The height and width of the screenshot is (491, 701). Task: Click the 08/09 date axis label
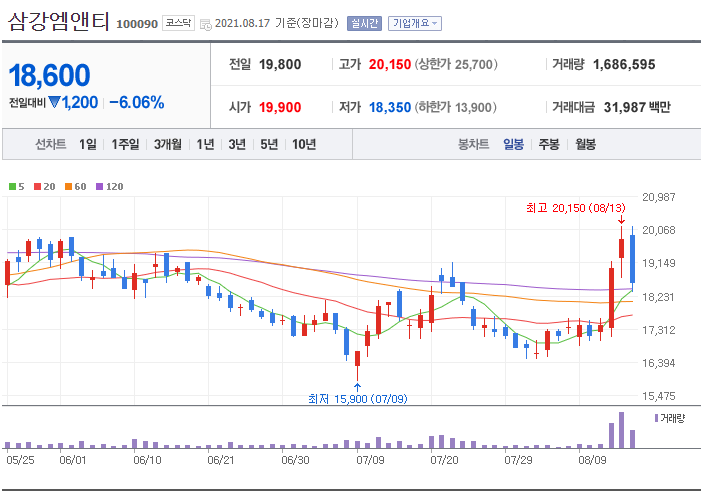click(592, 460)
